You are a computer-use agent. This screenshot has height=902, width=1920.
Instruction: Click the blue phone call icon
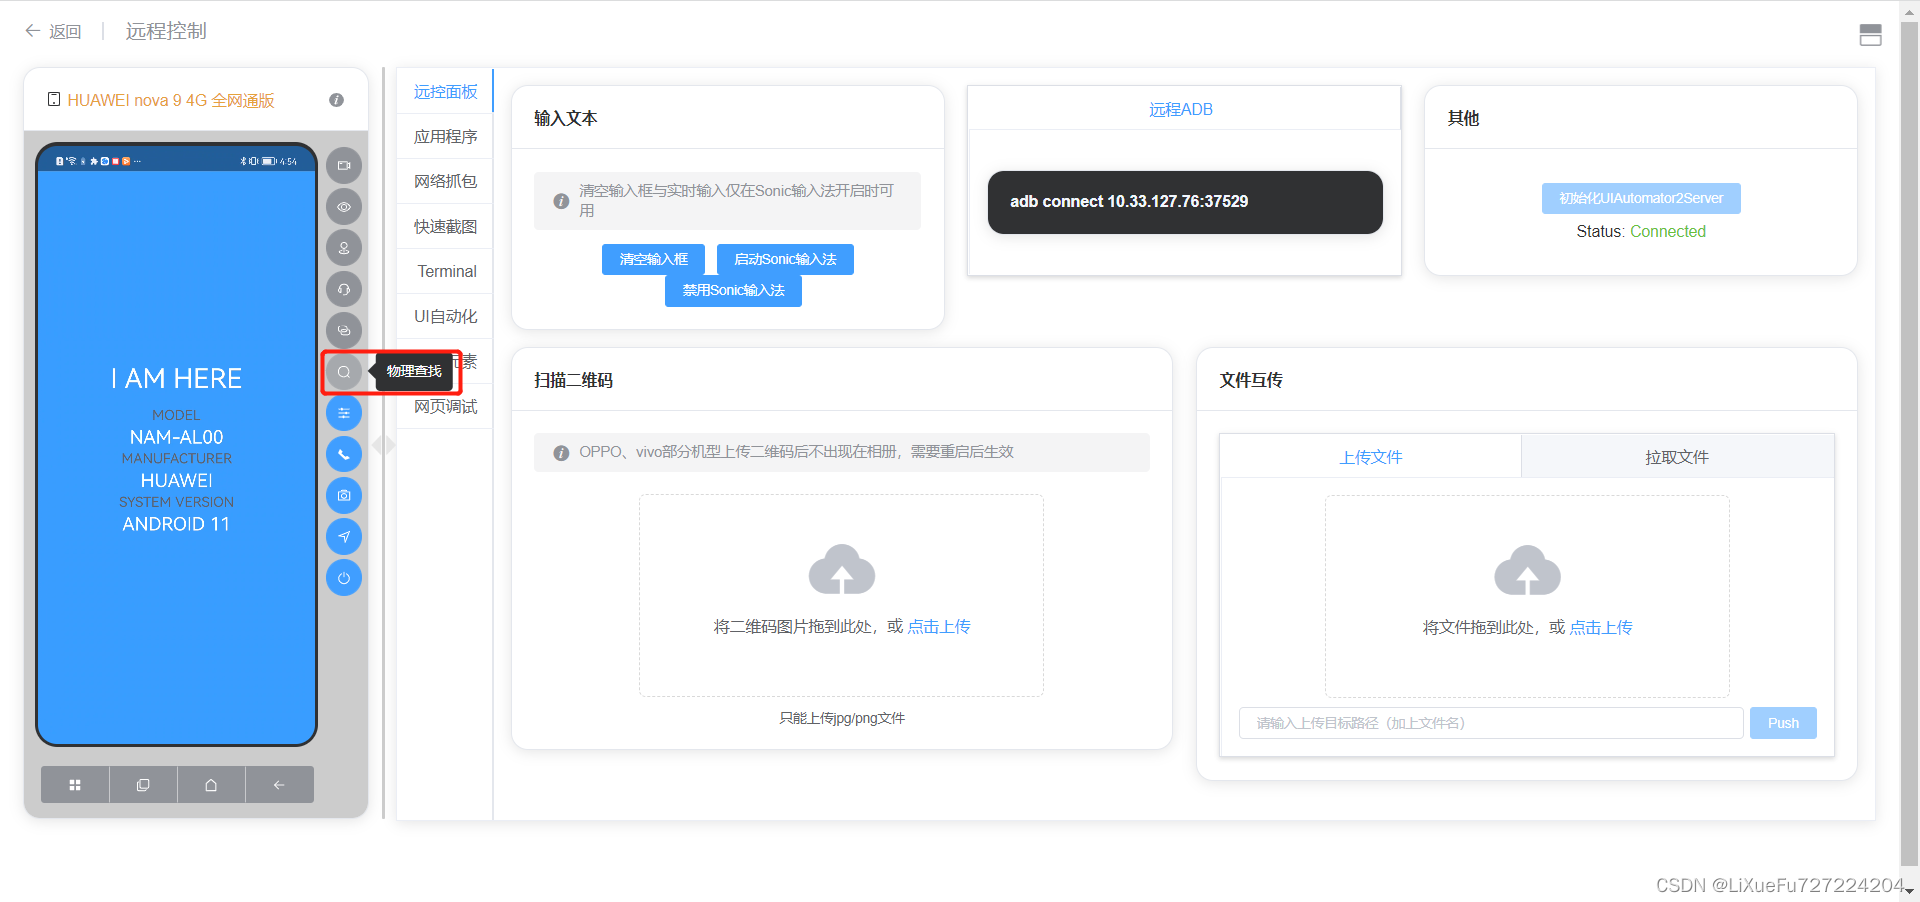343,453
